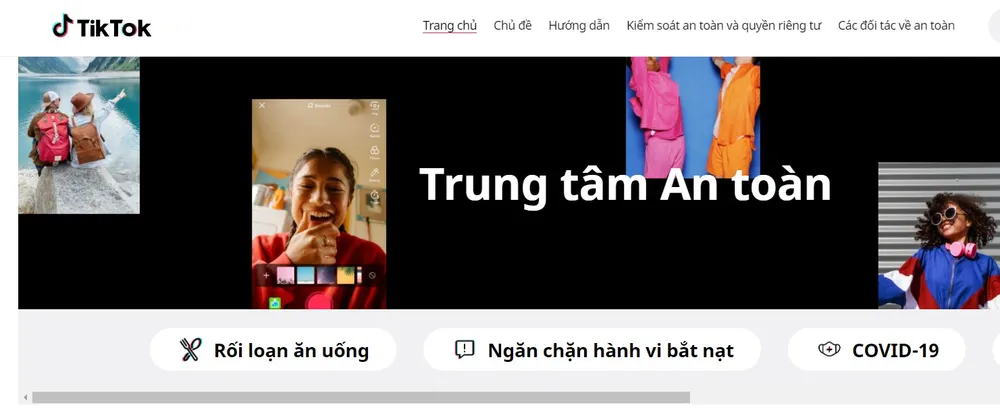Select the Rối loạn ăn uống topic button

coord(273,350)
